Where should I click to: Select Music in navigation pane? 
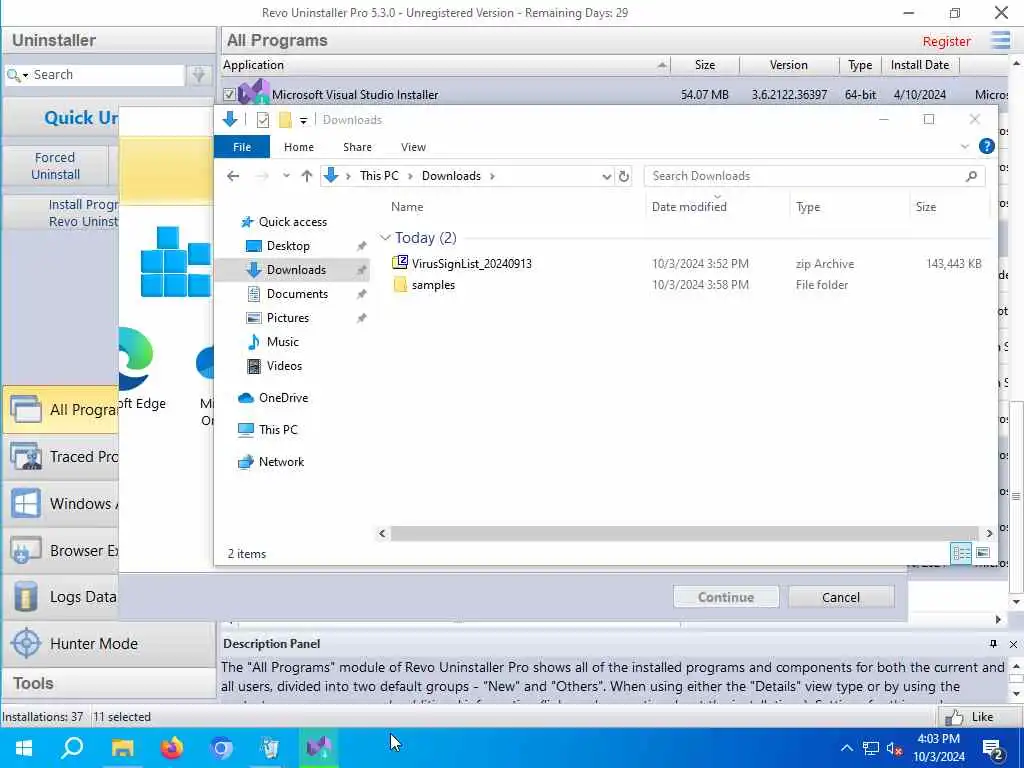[x=282, y=342]
